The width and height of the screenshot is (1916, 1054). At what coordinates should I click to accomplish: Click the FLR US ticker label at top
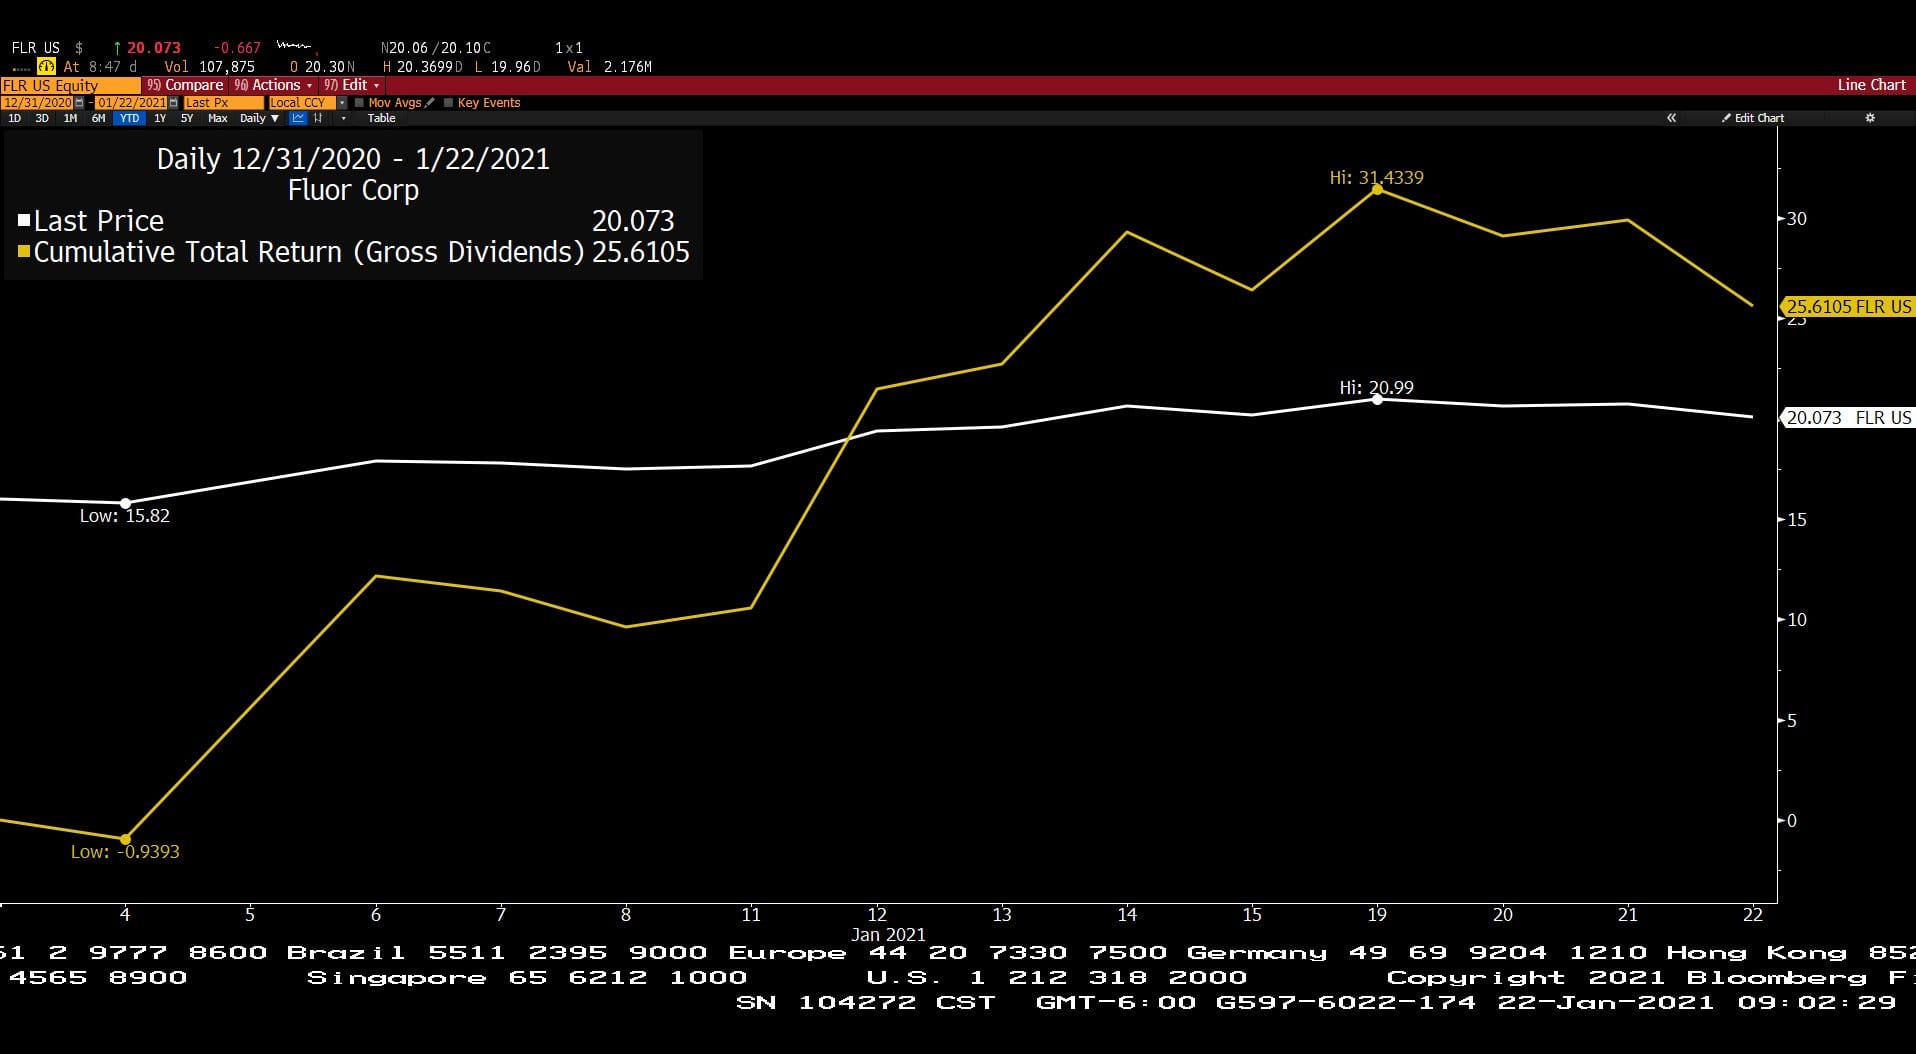coord(36,48)
